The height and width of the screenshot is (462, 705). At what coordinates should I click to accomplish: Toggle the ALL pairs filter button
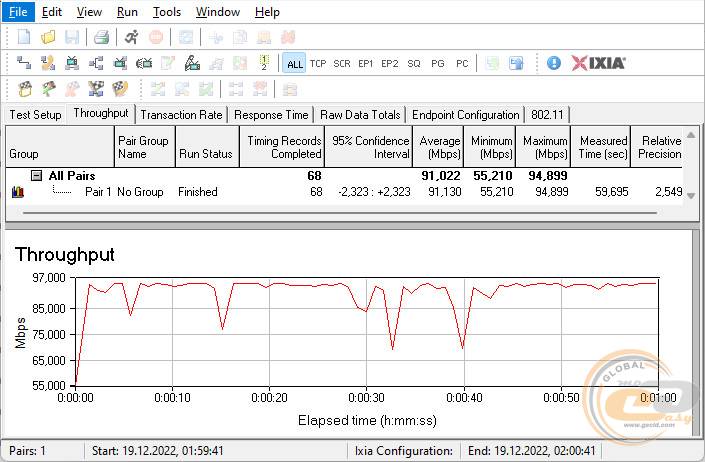tap(294, 64)
